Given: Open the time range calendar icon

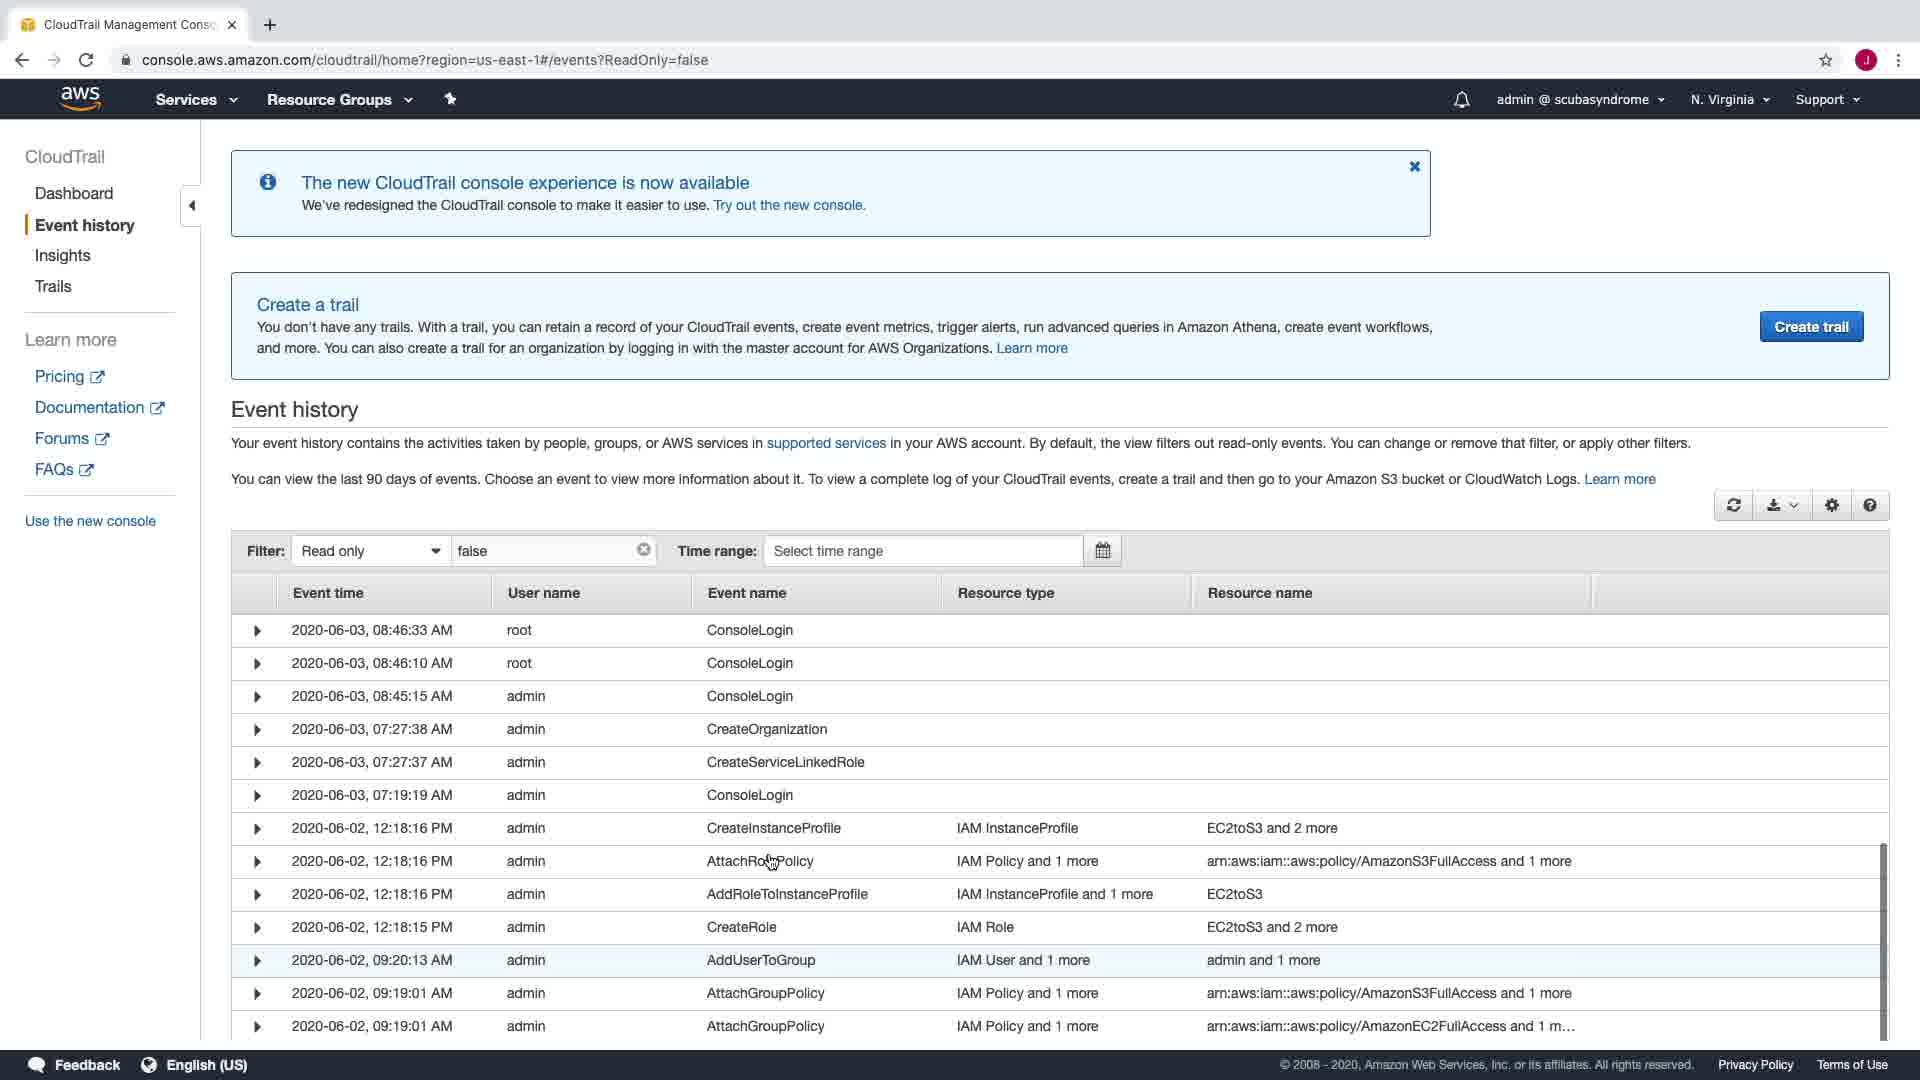Looking at the screenshot, I should (x=1102, y=551).
